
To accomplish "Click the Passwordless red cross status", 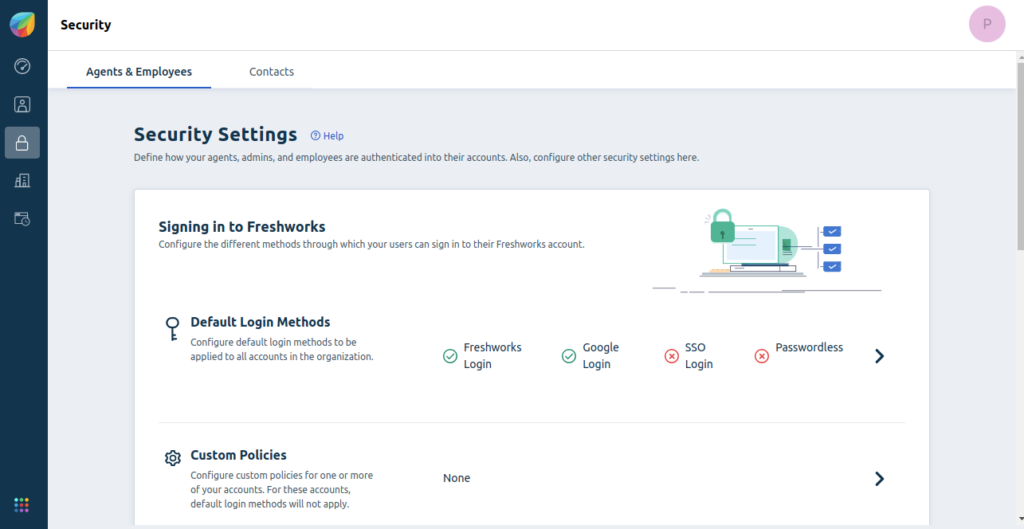I will 761,356.
